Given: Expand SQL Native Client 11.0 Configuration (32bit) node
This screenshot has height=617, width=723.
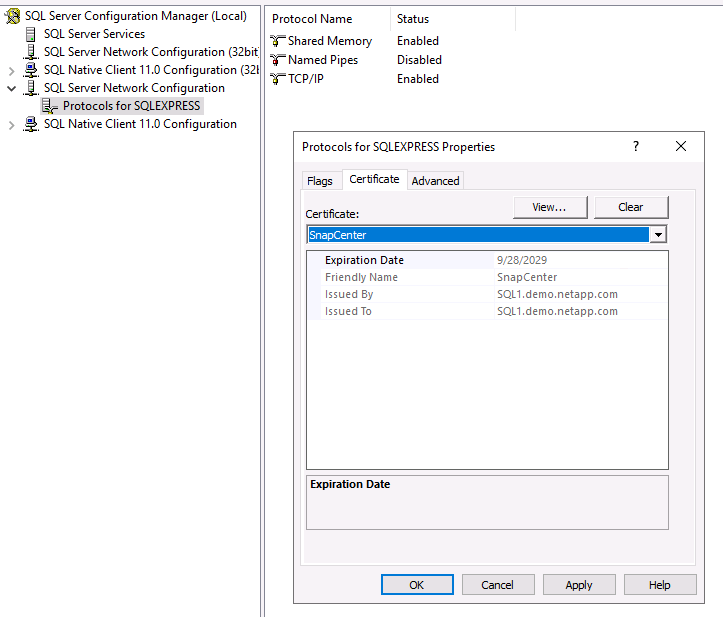Looking at the screenshot, I should [12, 70].
